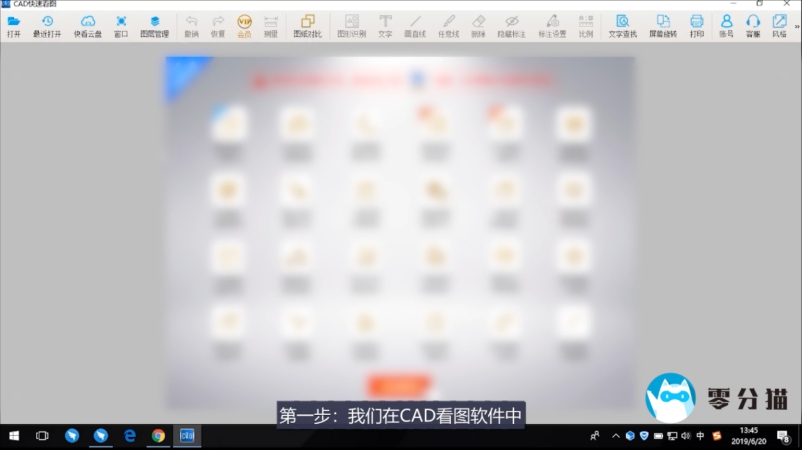Start 文字查找 text search
This screenshot has height=450, width=802.
[622, 26]
